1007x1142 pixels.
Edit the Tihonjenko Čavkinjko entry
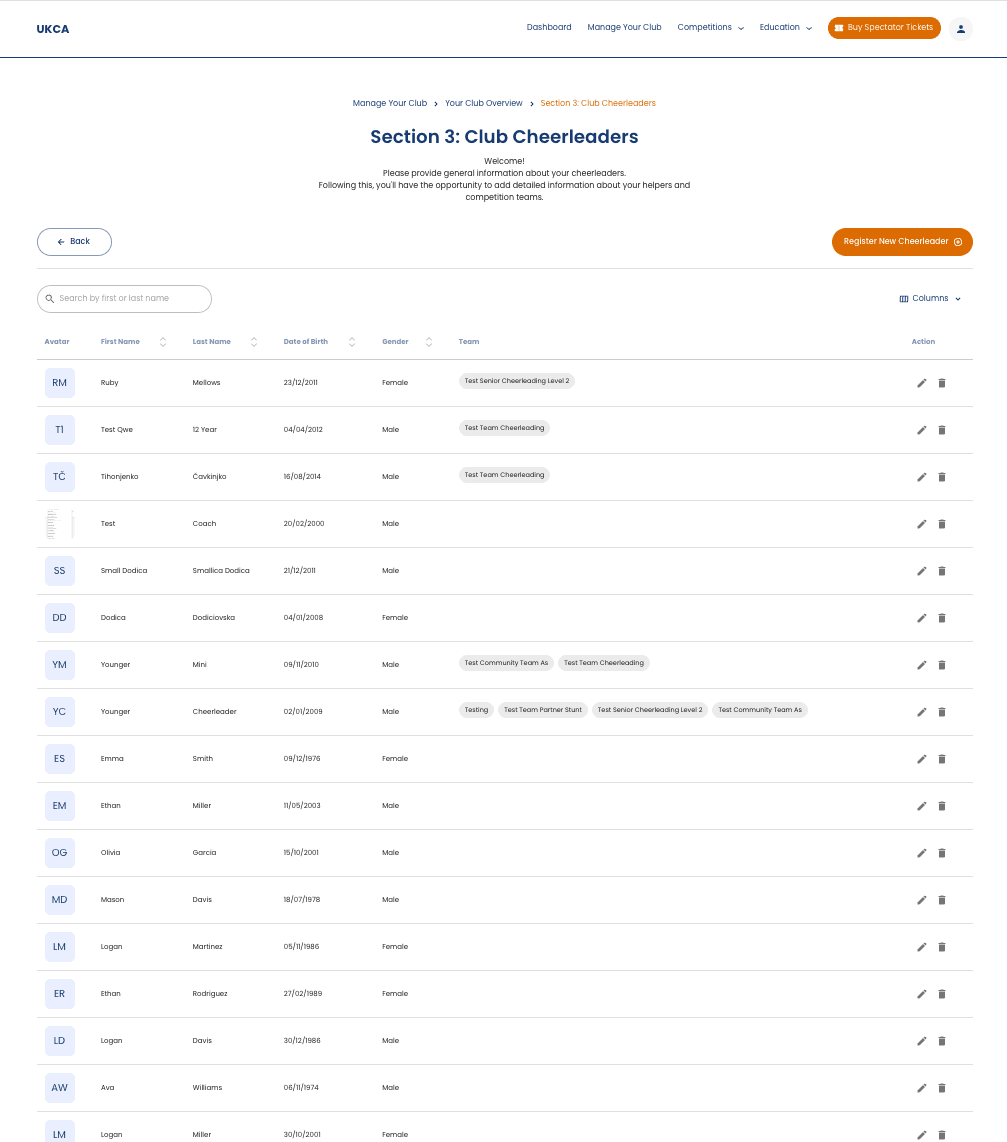[921, 477]
